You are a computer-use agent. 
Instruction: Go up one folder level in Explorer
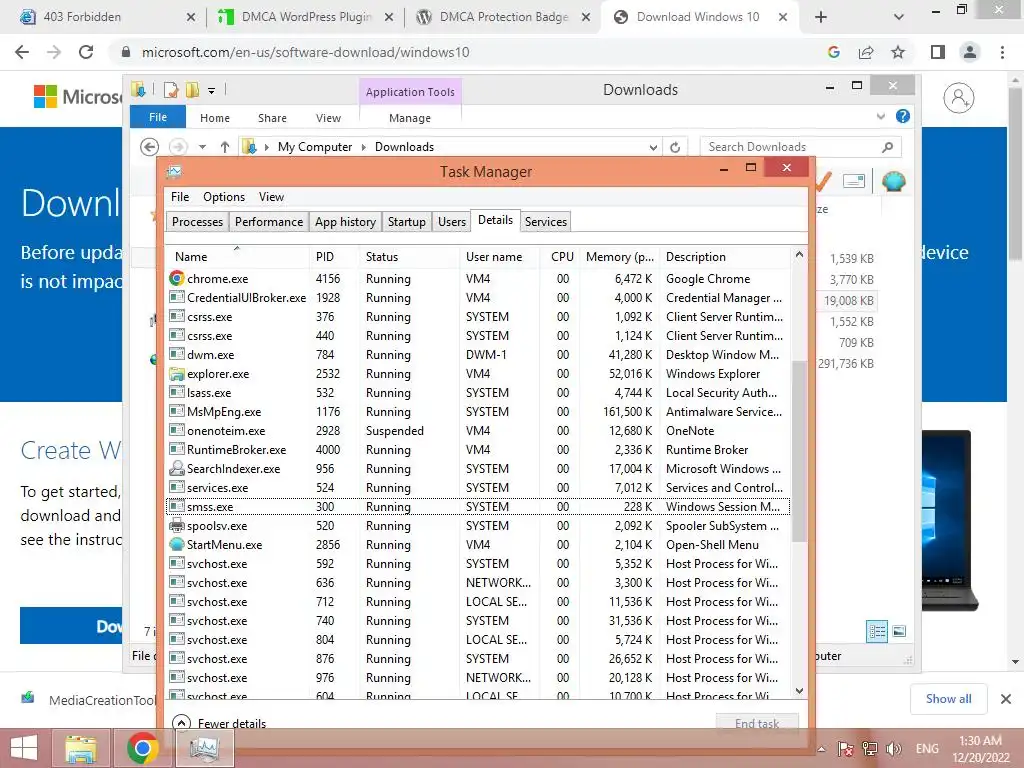[225, 147]
